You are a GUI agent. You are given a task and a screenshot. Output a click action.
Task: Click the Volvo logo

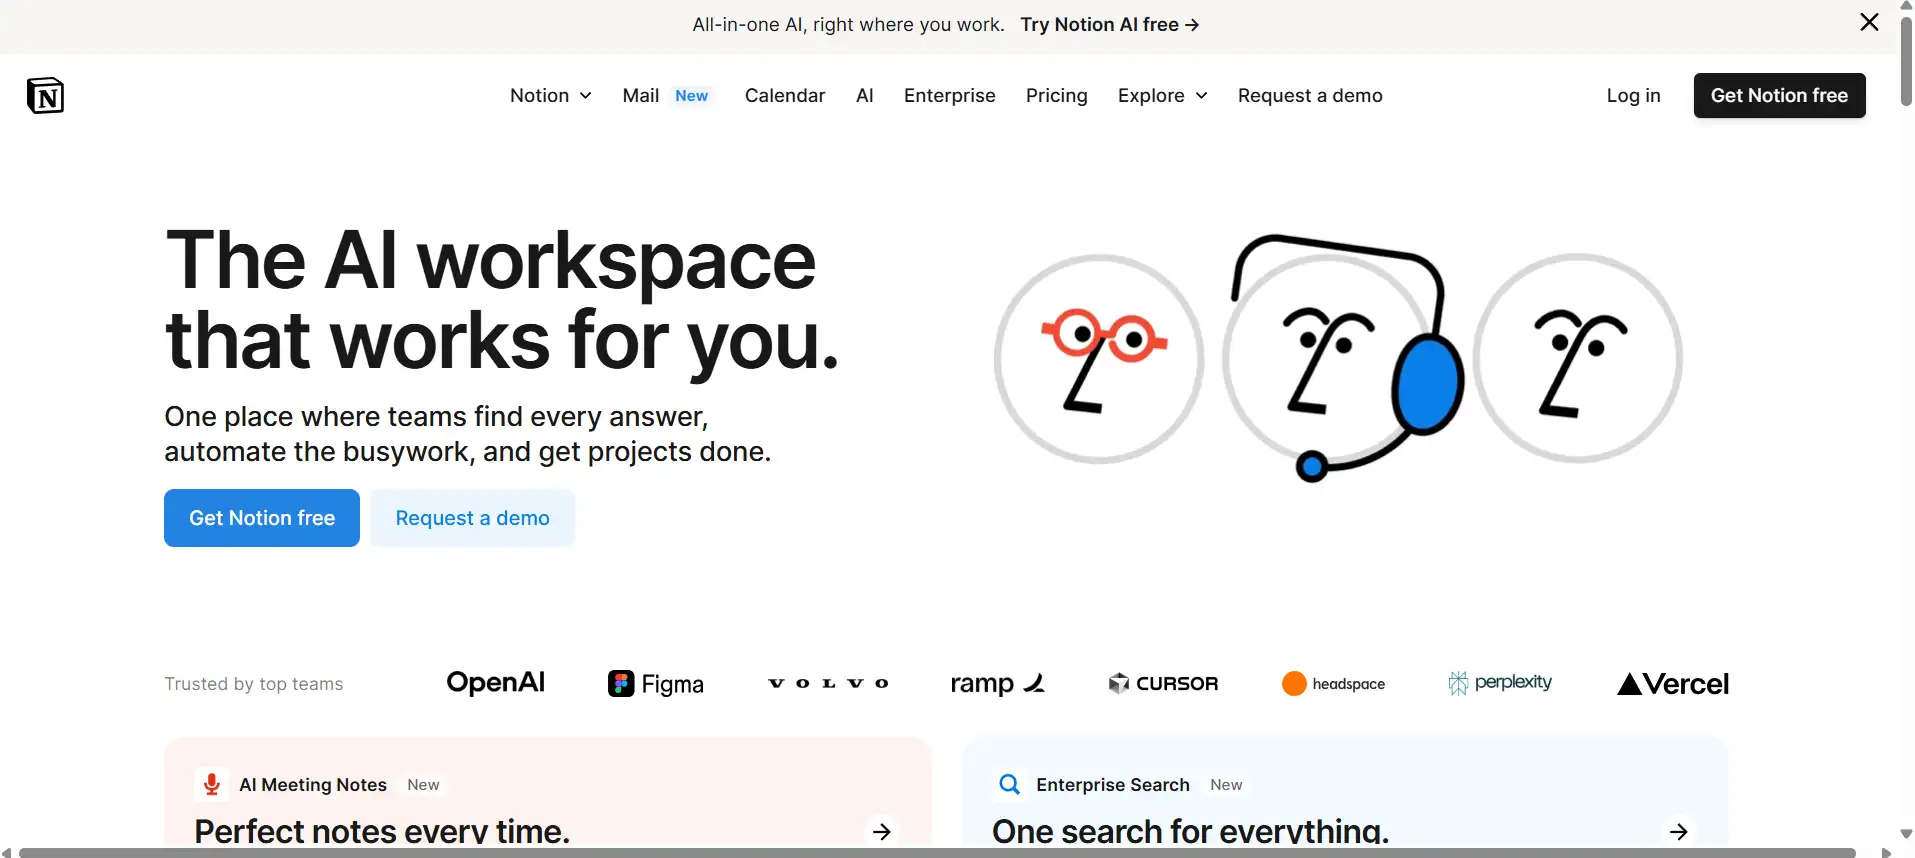[x=828, y=683]
